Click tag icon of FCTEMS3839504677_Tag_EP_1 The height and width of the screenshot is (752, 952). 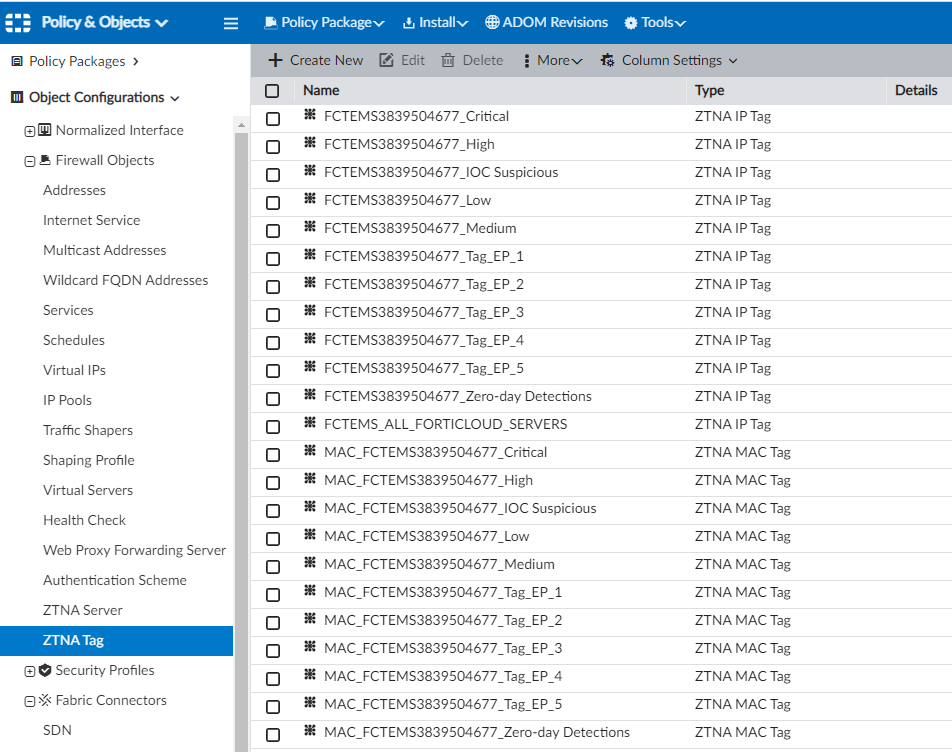point(310,254)
